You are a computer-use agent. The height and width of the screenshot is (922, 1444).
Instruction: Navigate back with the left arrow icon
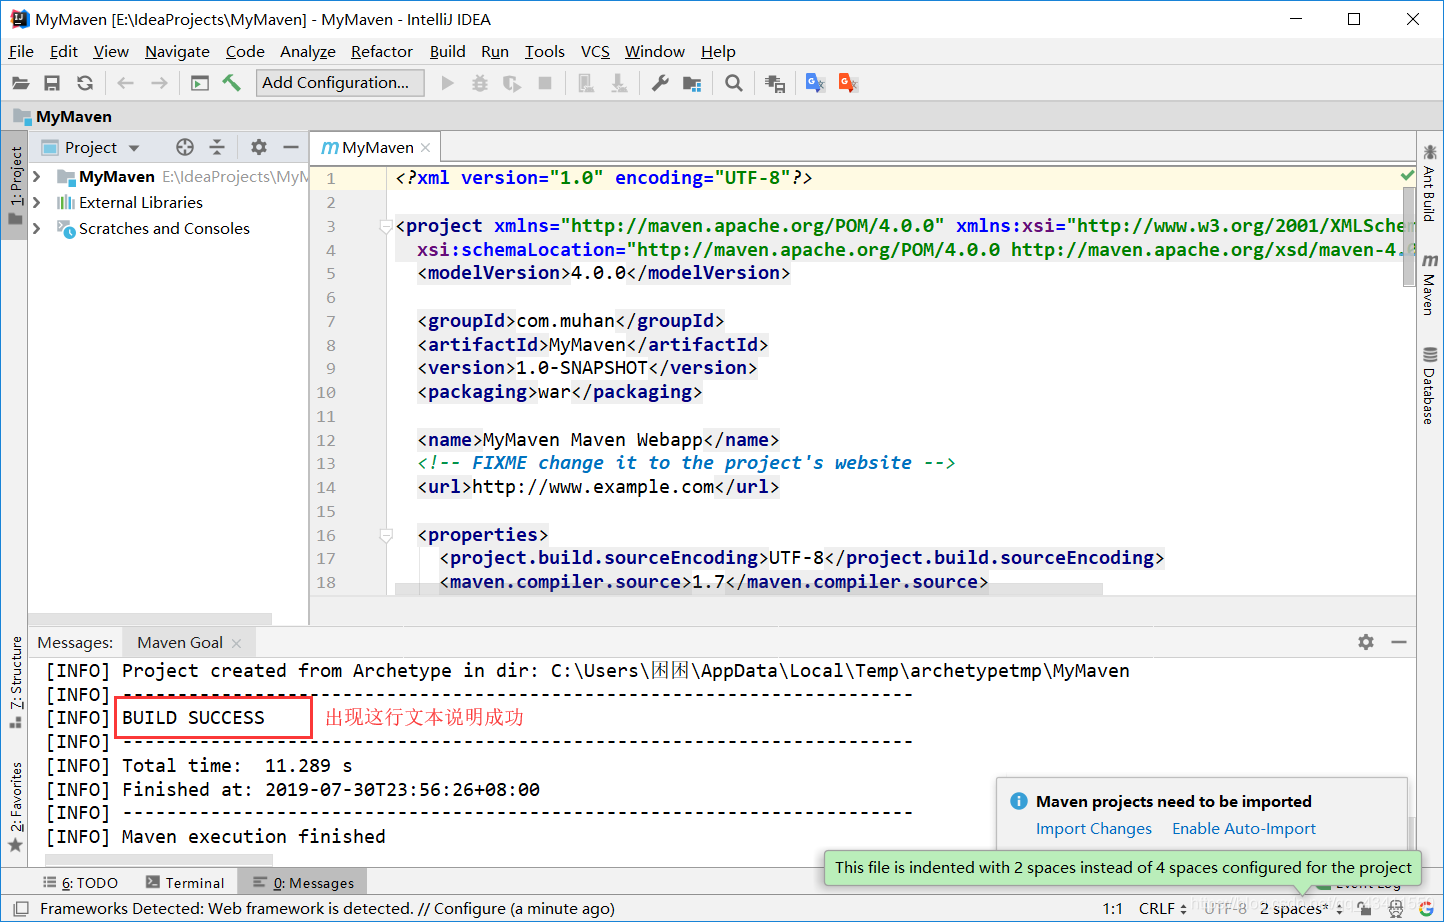[x=125, y=83]
